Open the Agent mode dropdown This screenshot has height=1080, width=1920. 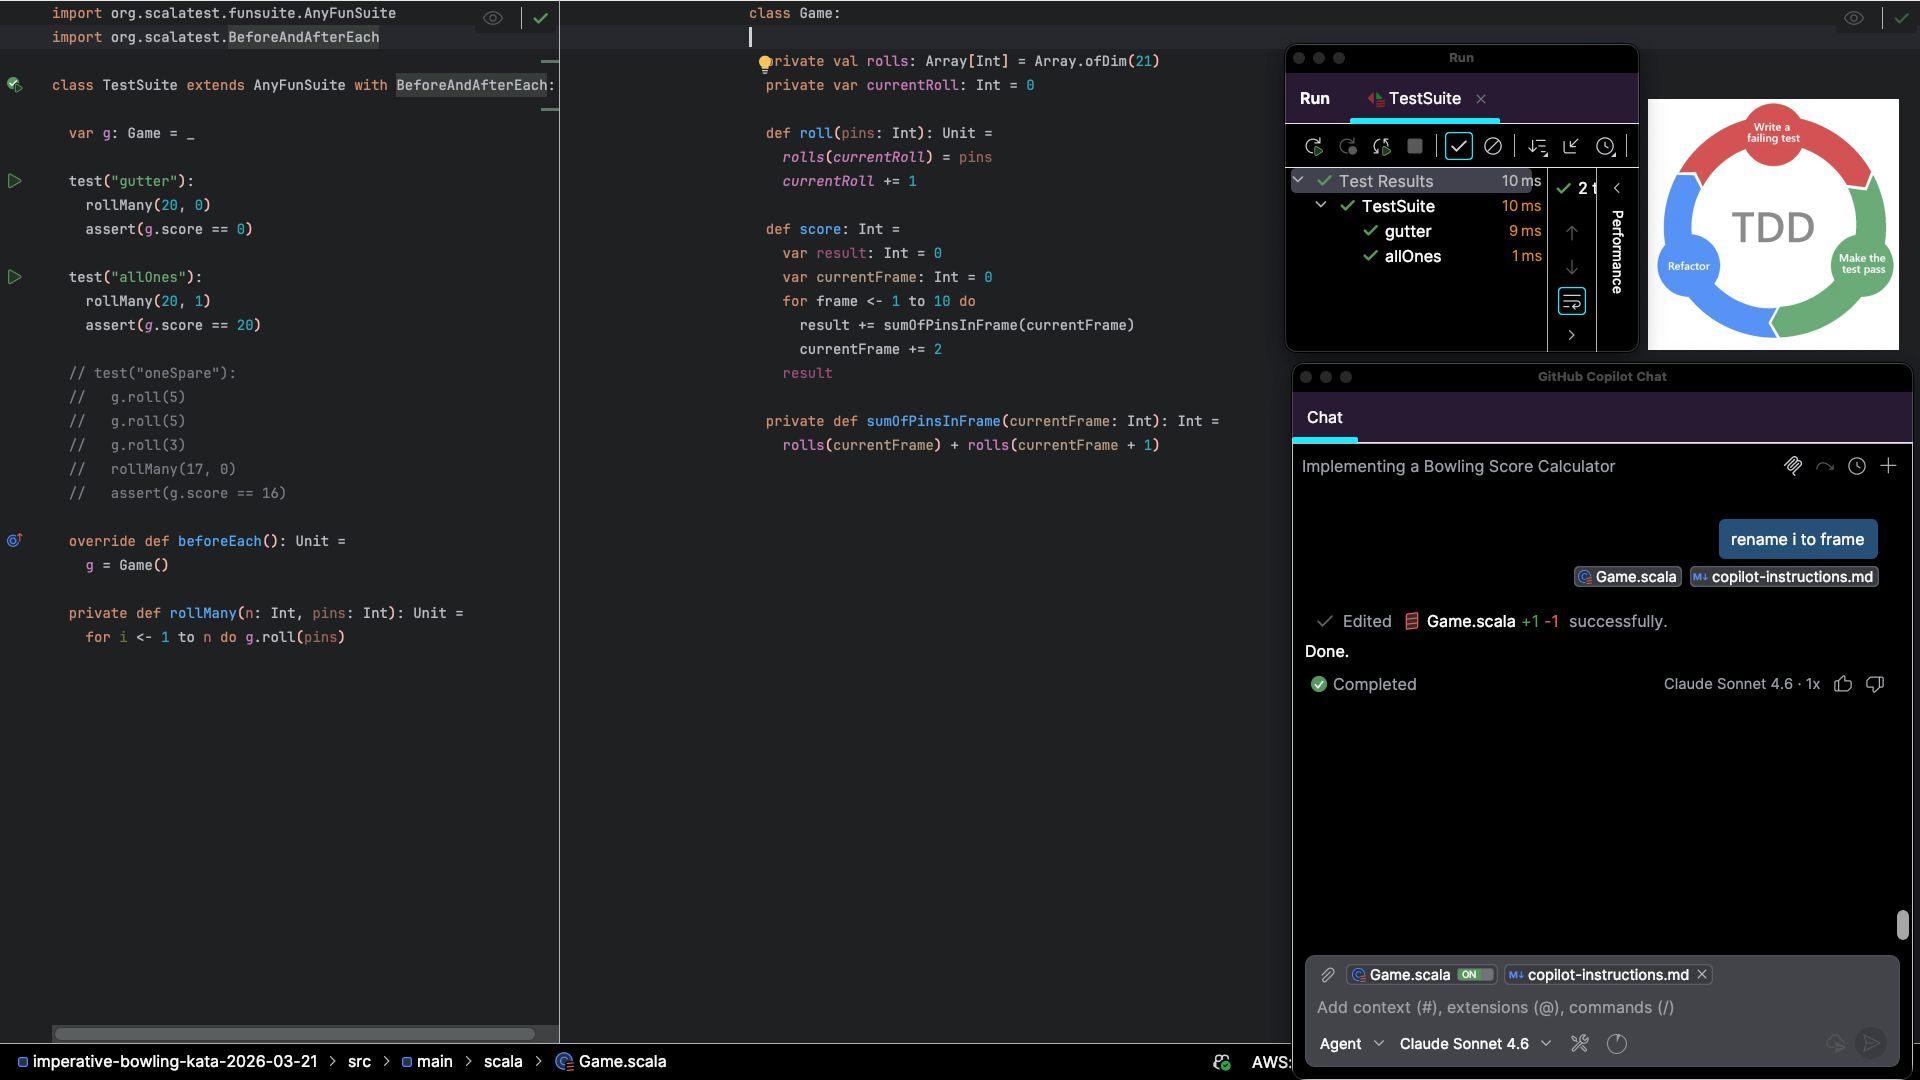click(1351, 1044)
